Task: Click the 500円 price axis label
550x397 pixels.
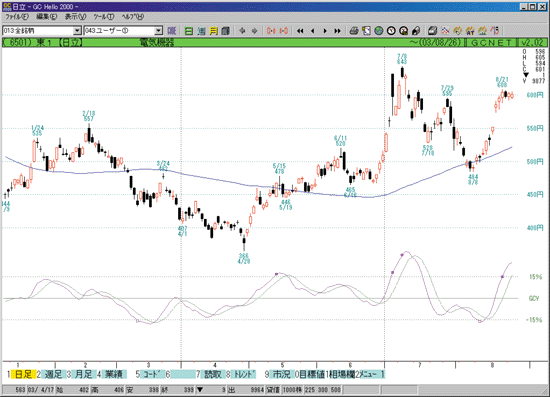Action: click(x=535, y=162)
